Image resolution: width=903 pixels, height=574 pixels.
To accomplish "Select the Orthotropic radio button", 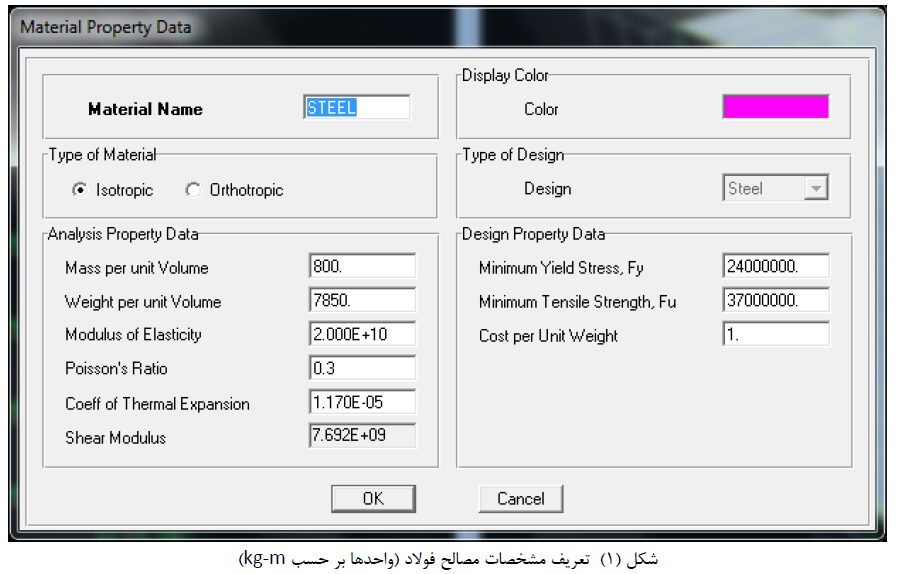I will point(193,189).
